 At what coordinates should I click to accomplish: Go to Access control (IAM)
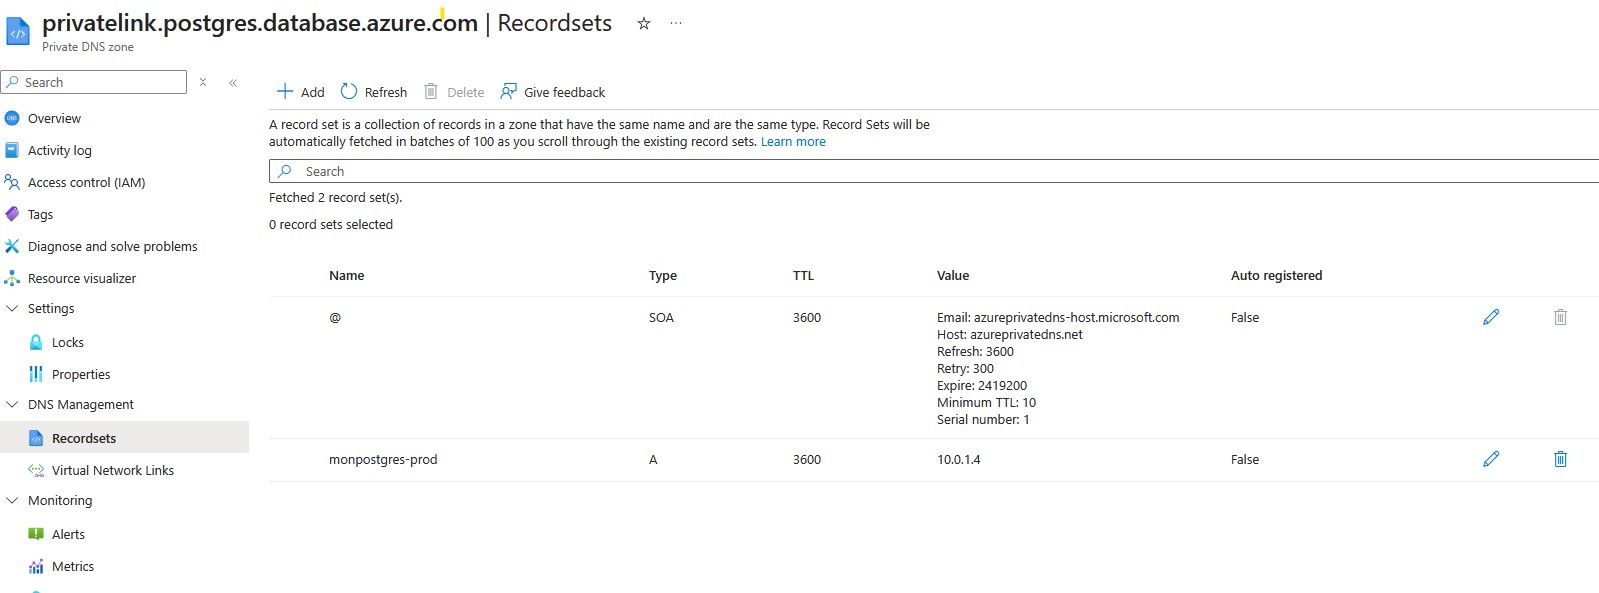click(86, 182)
